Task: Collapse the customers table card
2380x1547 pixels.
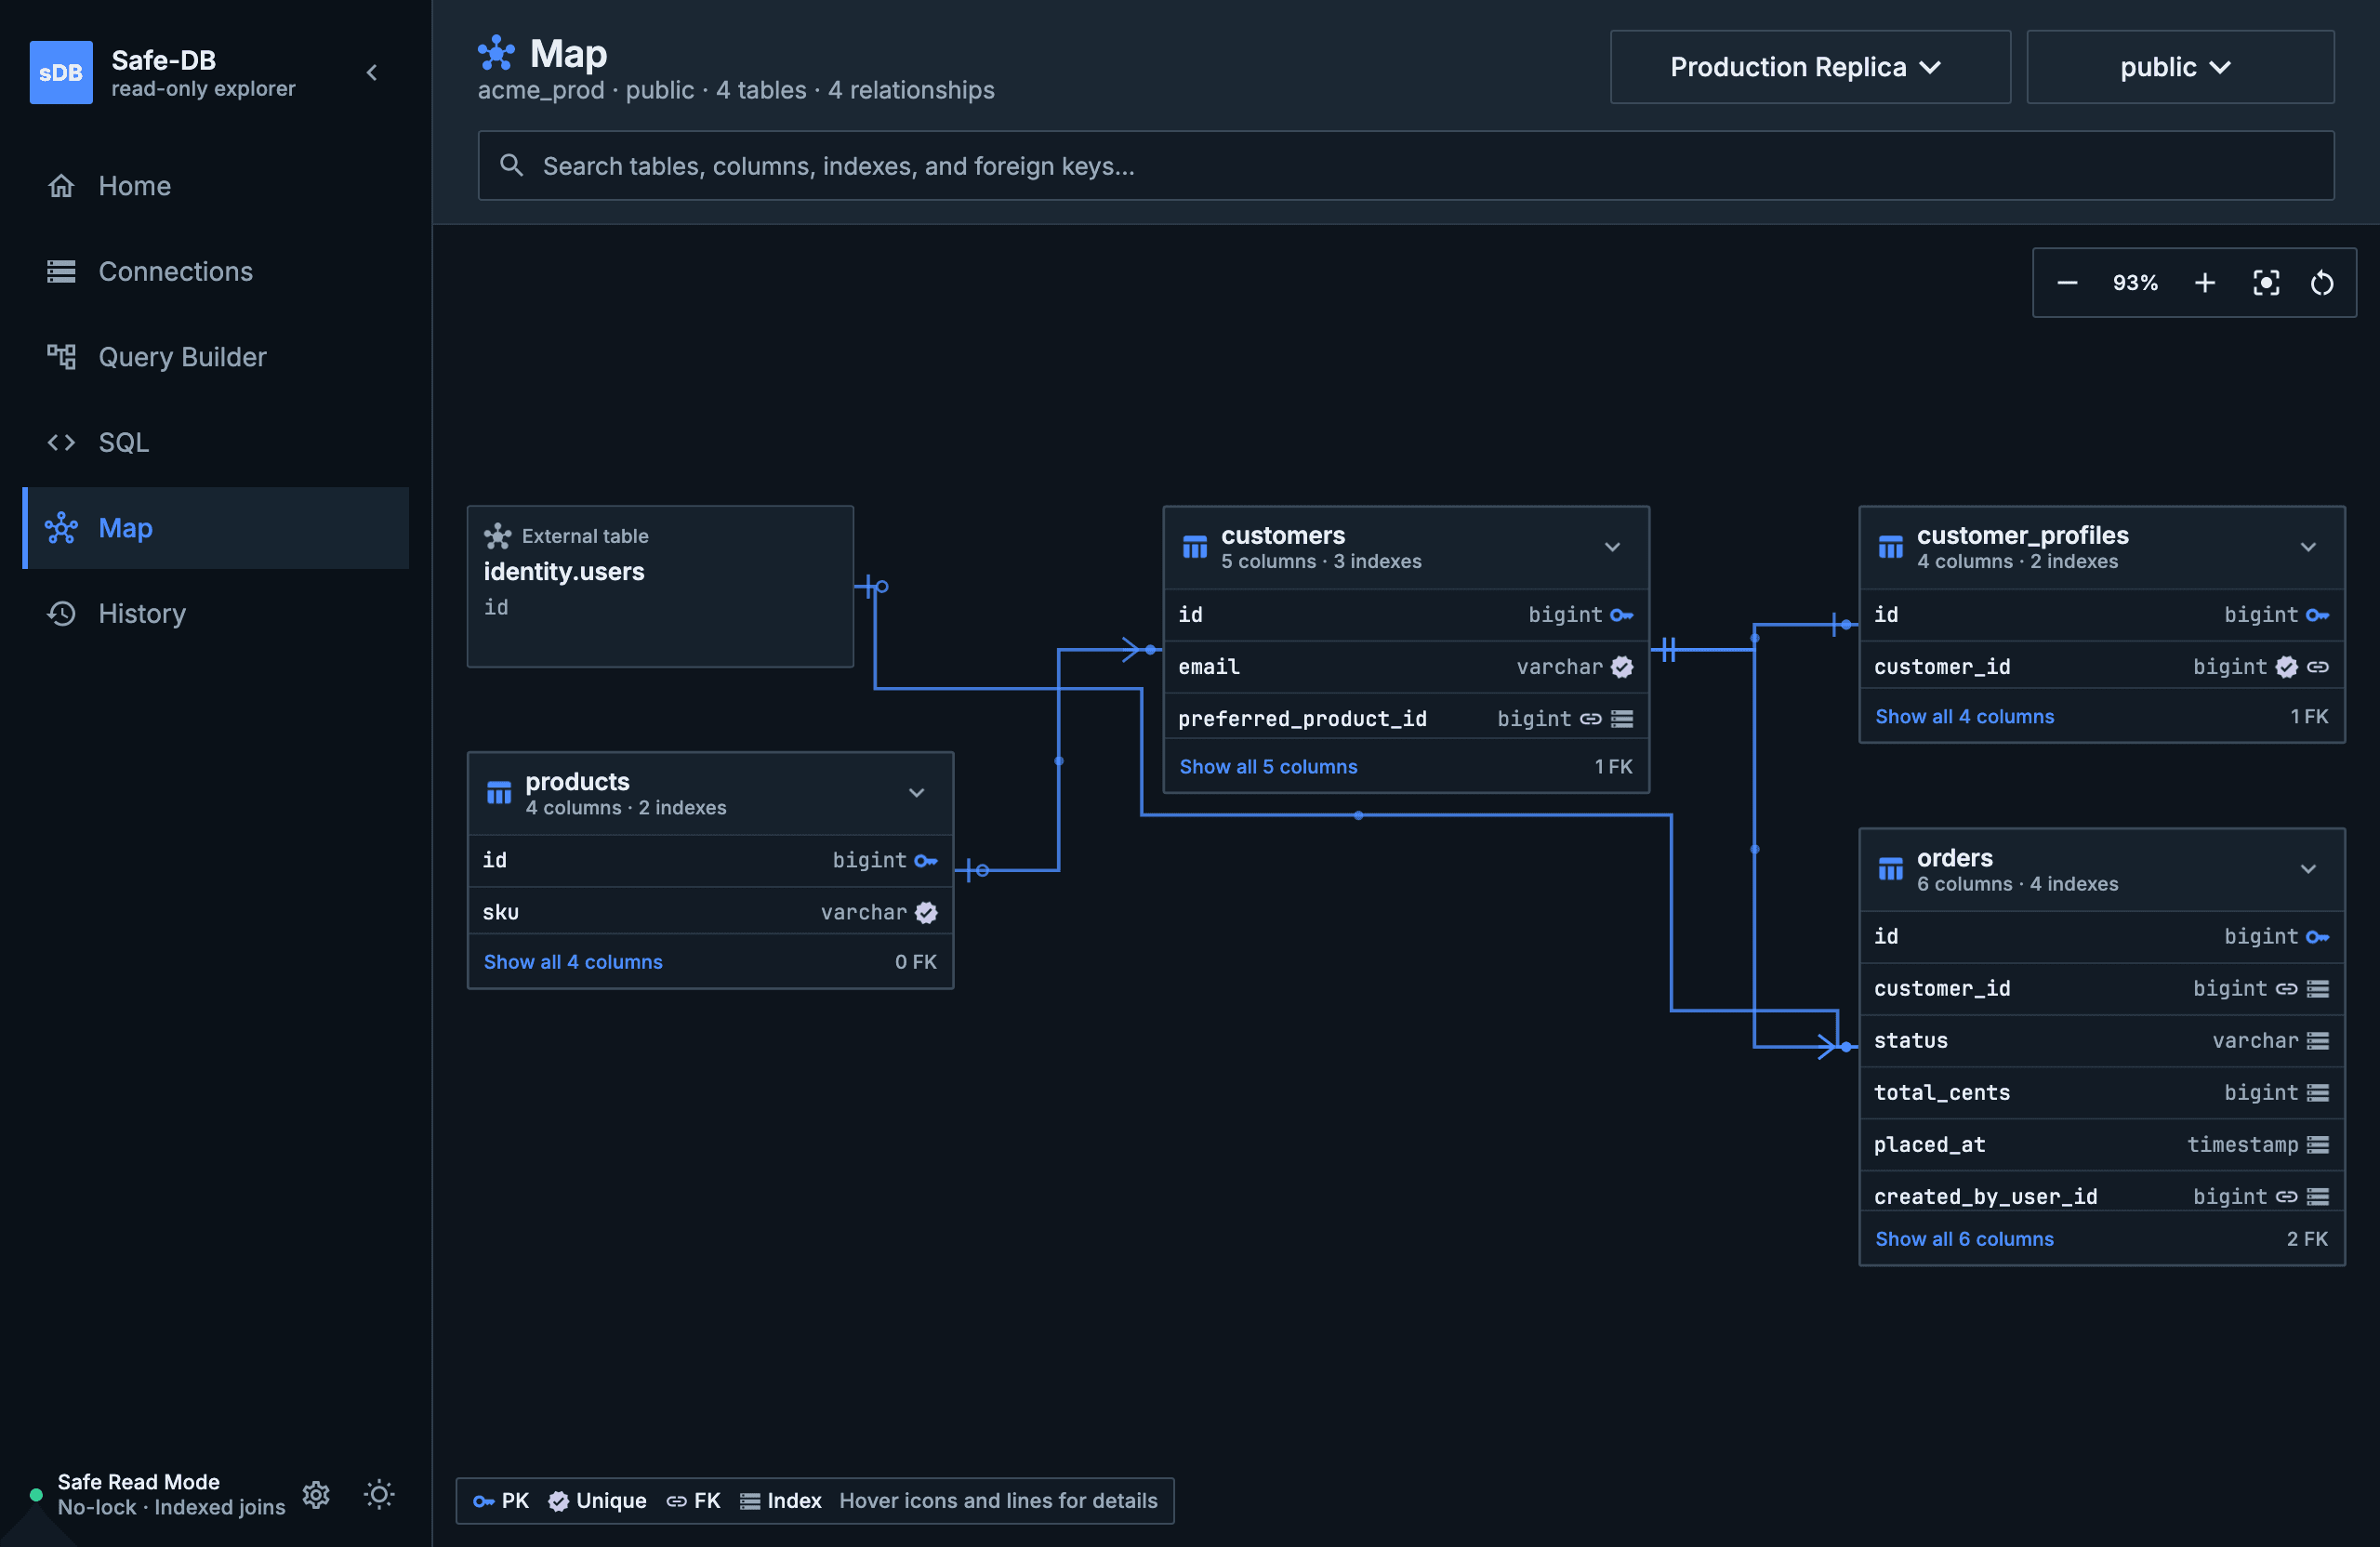Action: (1612, 547)
